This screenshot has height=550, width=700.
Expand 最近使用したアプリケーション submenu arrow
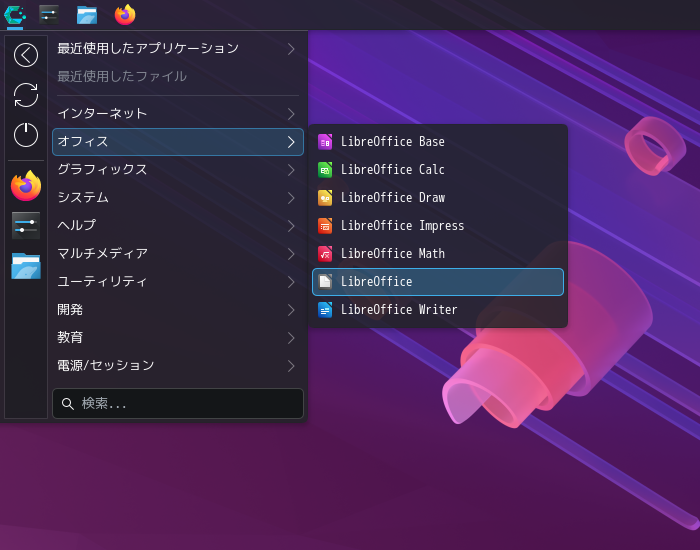click(291, 49)
